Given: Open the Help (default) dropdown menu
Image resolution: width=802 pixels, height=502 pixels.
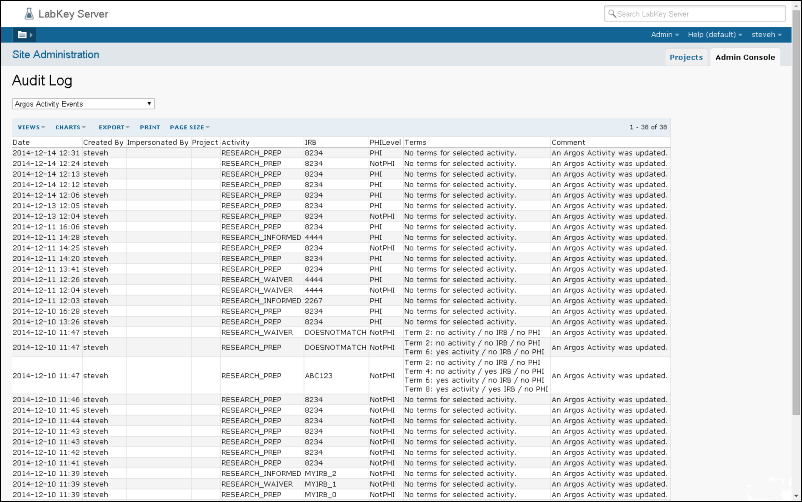Looking at the screenshot, I should [x=715, y=35].
